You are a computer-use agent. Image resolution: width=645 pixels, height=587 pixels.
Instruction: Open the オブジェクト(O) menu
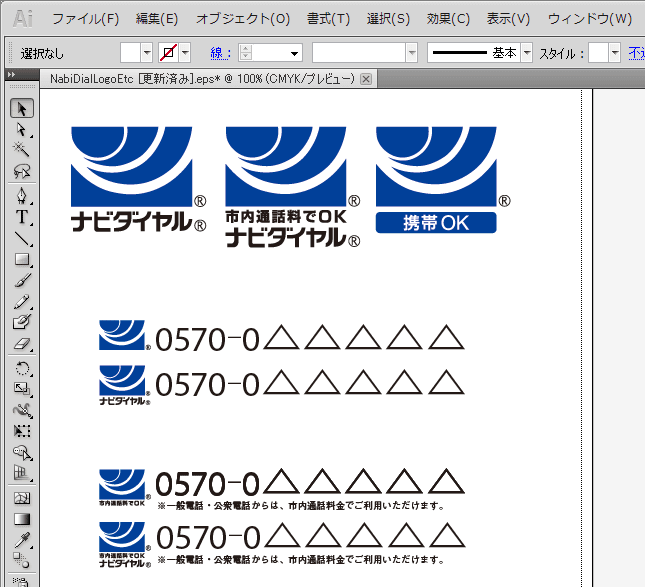(x=243, y=19)
